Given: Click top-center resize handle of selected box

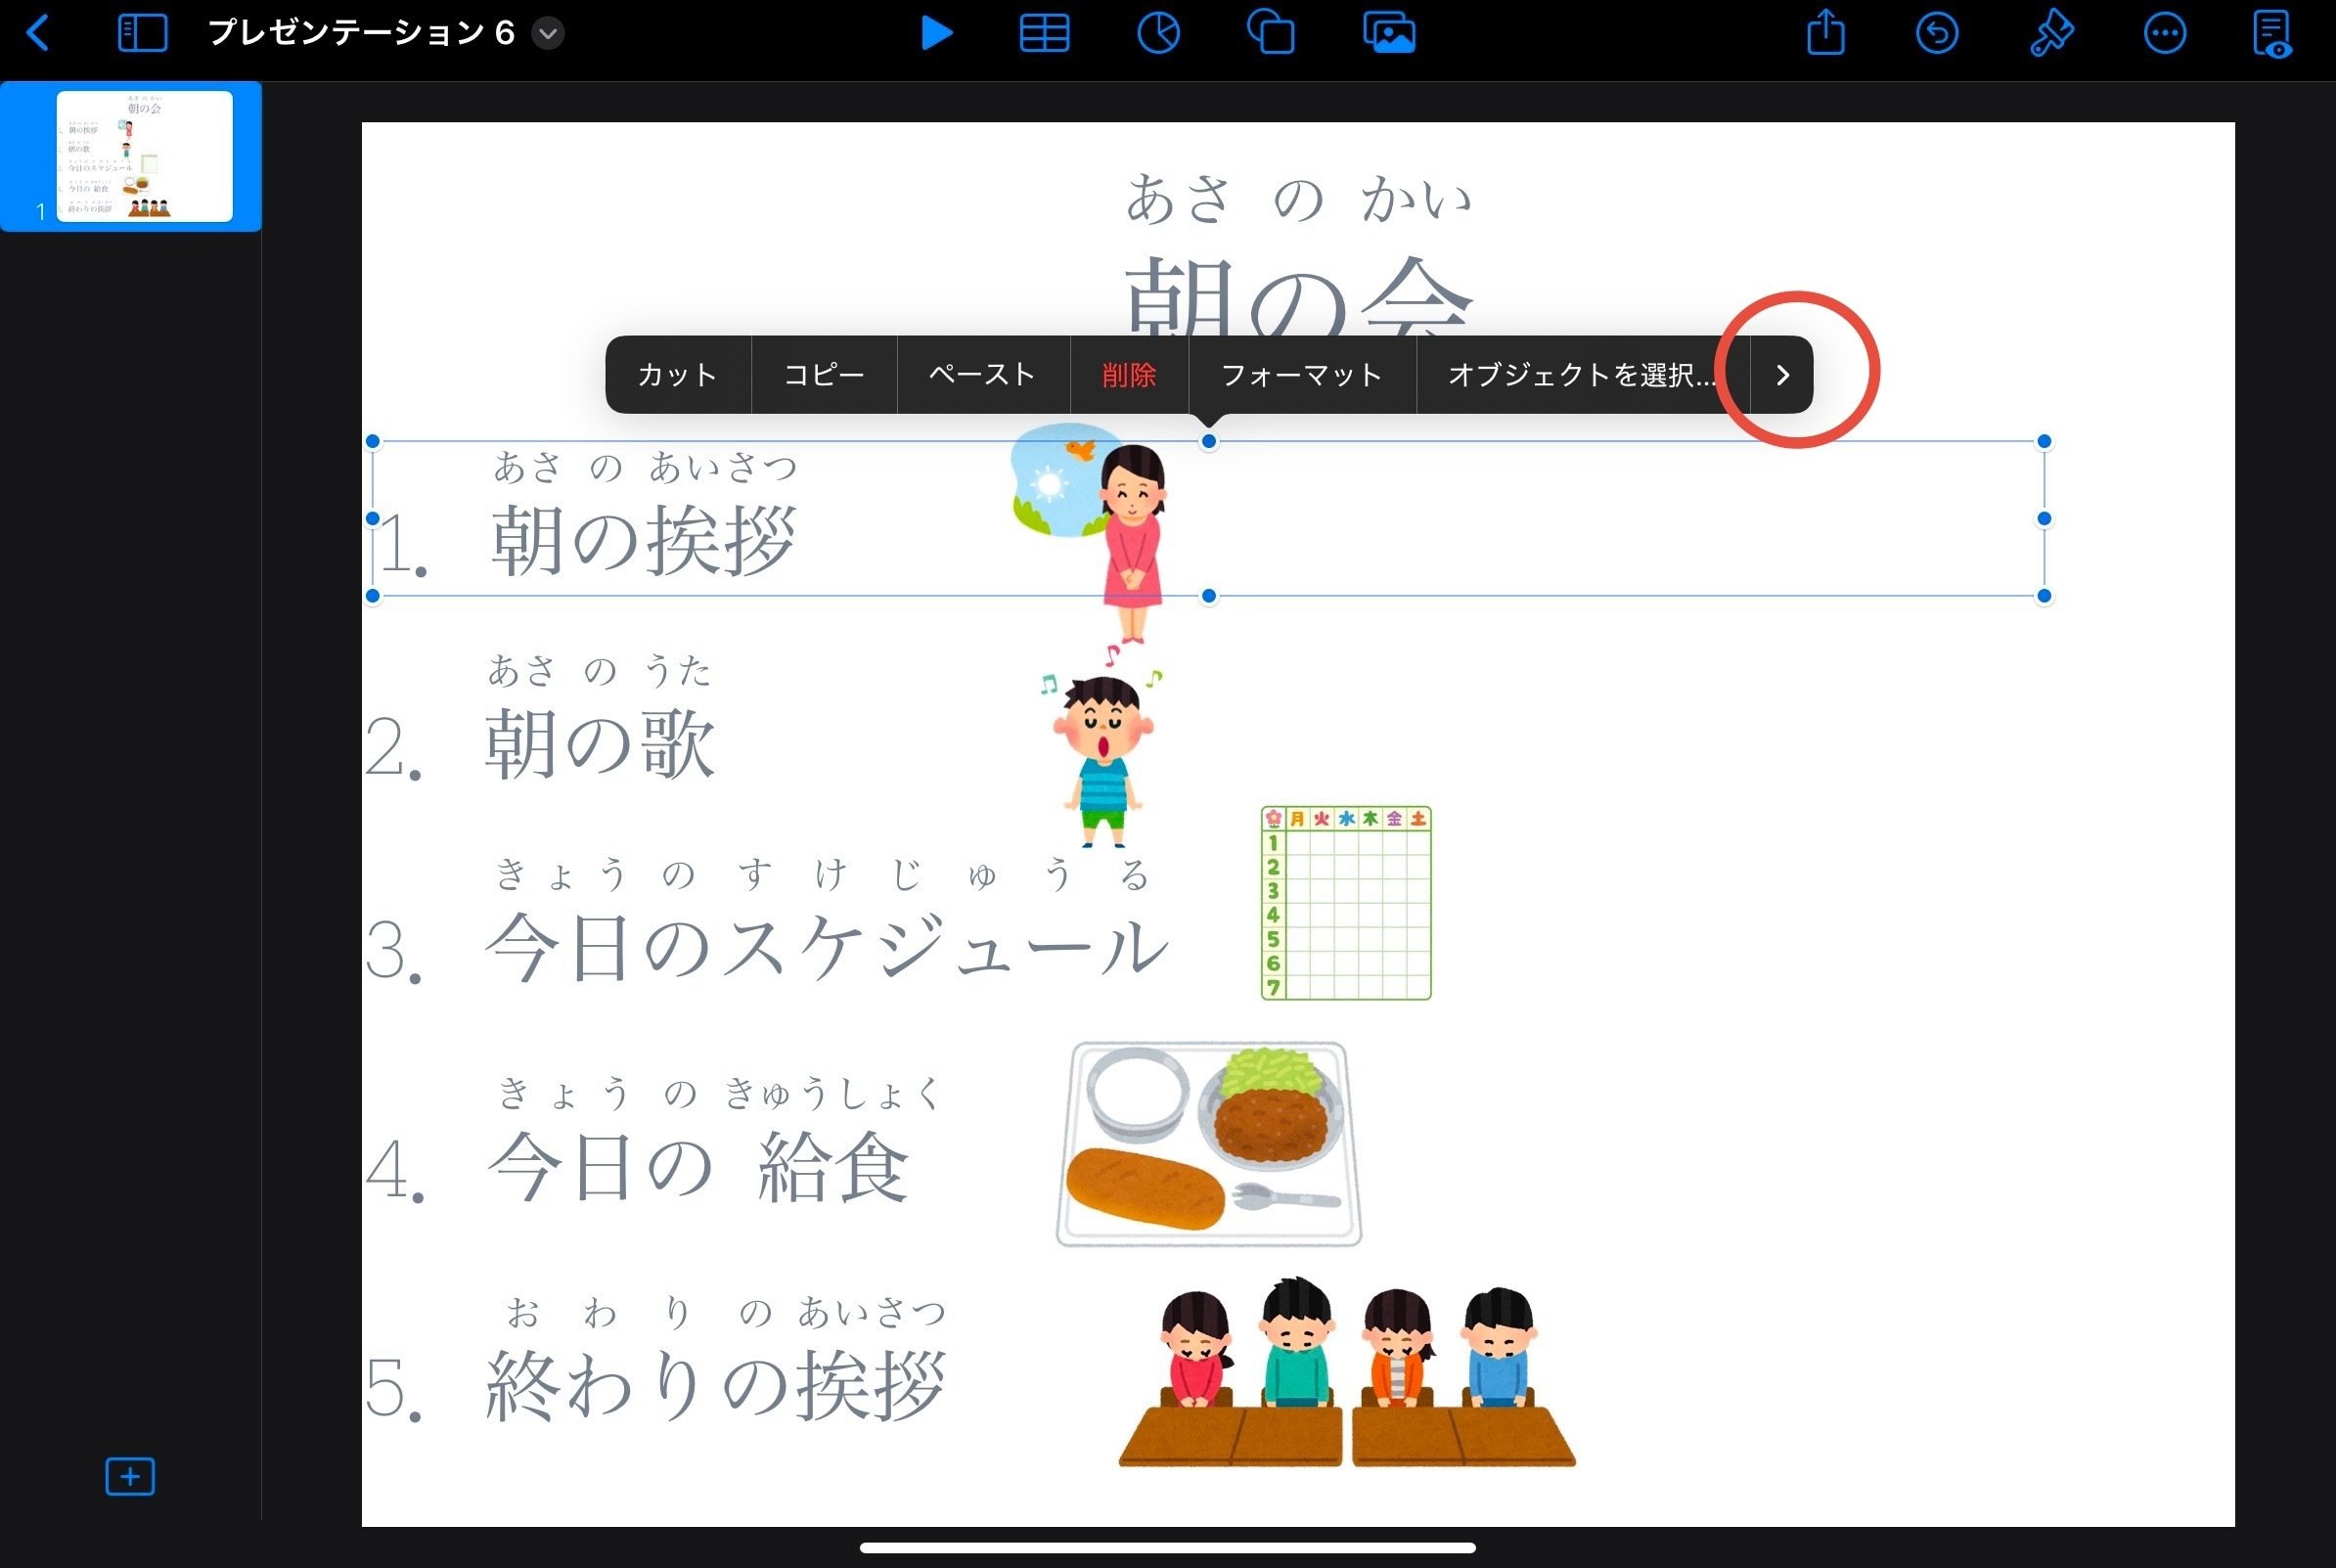Looking at the screenshot, I should tap(1208, 441).
